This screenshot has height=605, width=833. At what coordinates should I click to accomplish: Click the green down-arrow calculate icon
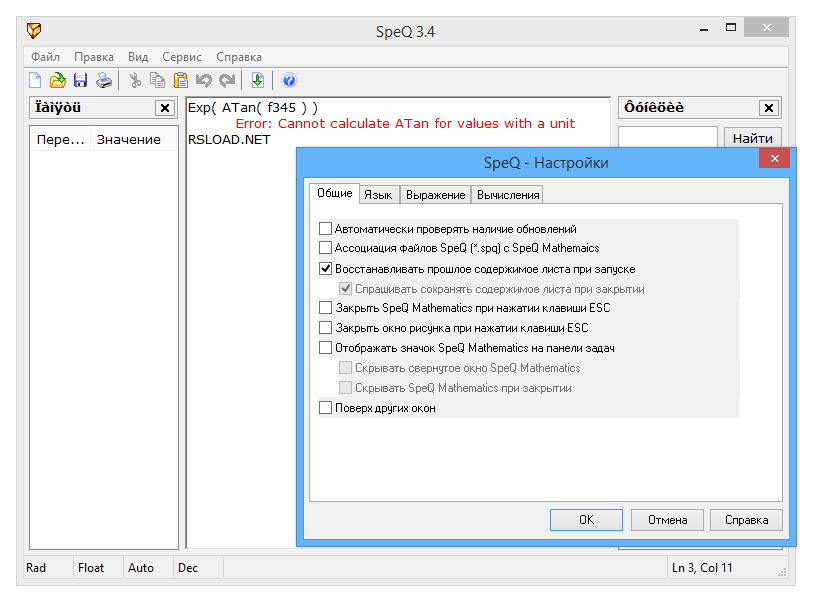point(258,80)
